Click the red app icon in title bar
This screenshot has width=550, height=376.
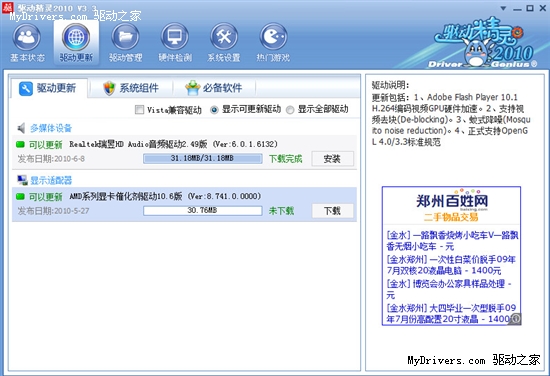pyautogui.click(x=8, y=7)
